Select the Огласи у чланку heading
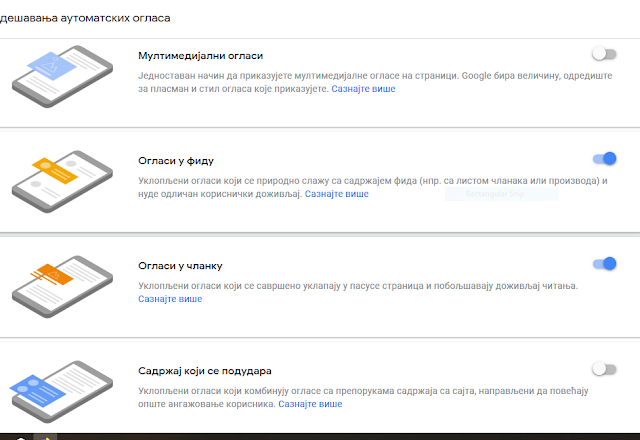Image resolution: width=640 pixels, height=440 pixels. point(180,266)
